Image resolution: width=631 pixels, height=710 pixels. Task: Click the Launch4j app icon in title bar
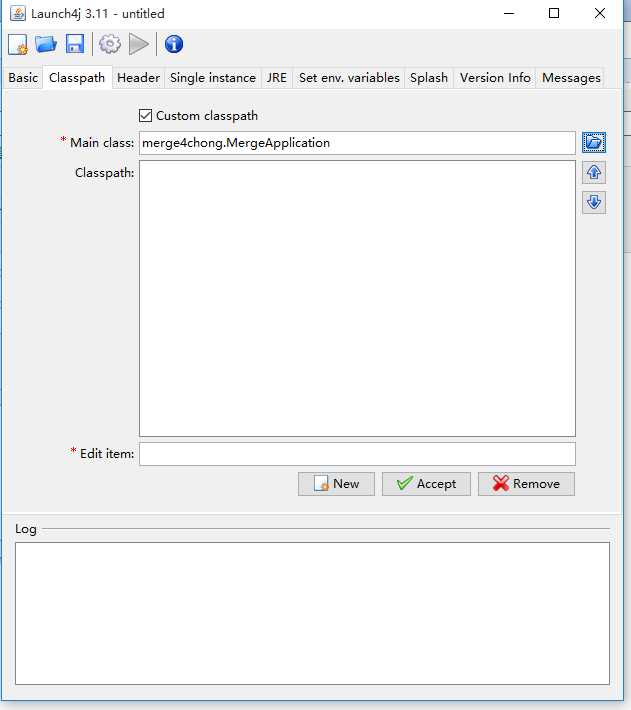(x=18, y=14)
